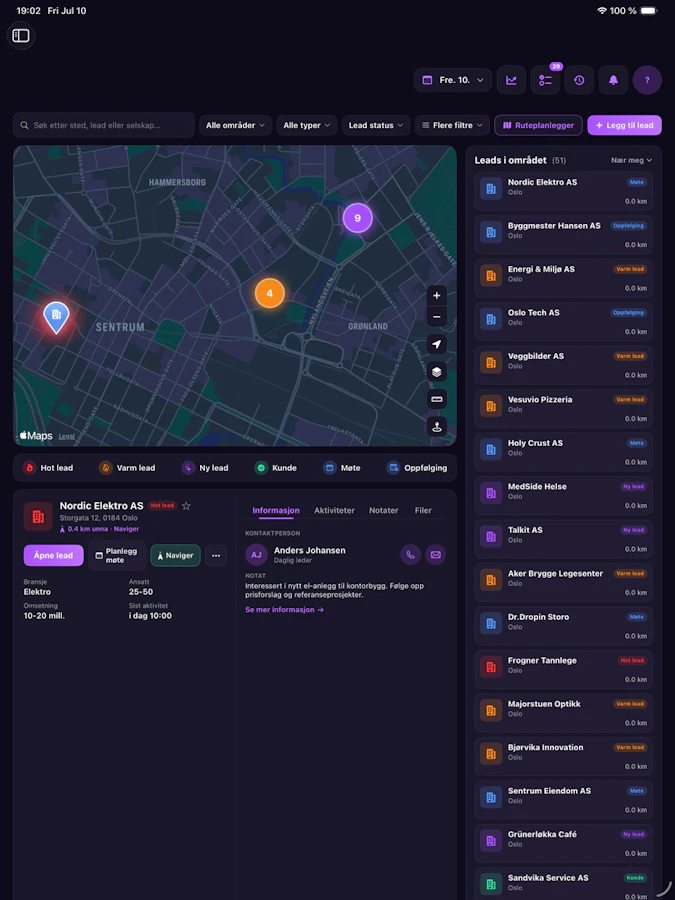The height and width of the screenshot is (900, 675).
Task: Click the street view joystick icon
Action: click(x=437, y=426)
